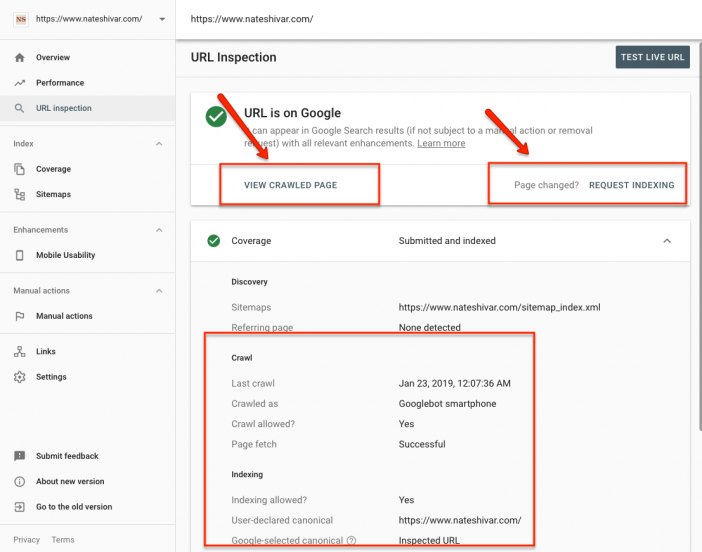The height and width of the screenshot is (552, 702).
Task: Click the Overview home icon
Action: [20, 57]
